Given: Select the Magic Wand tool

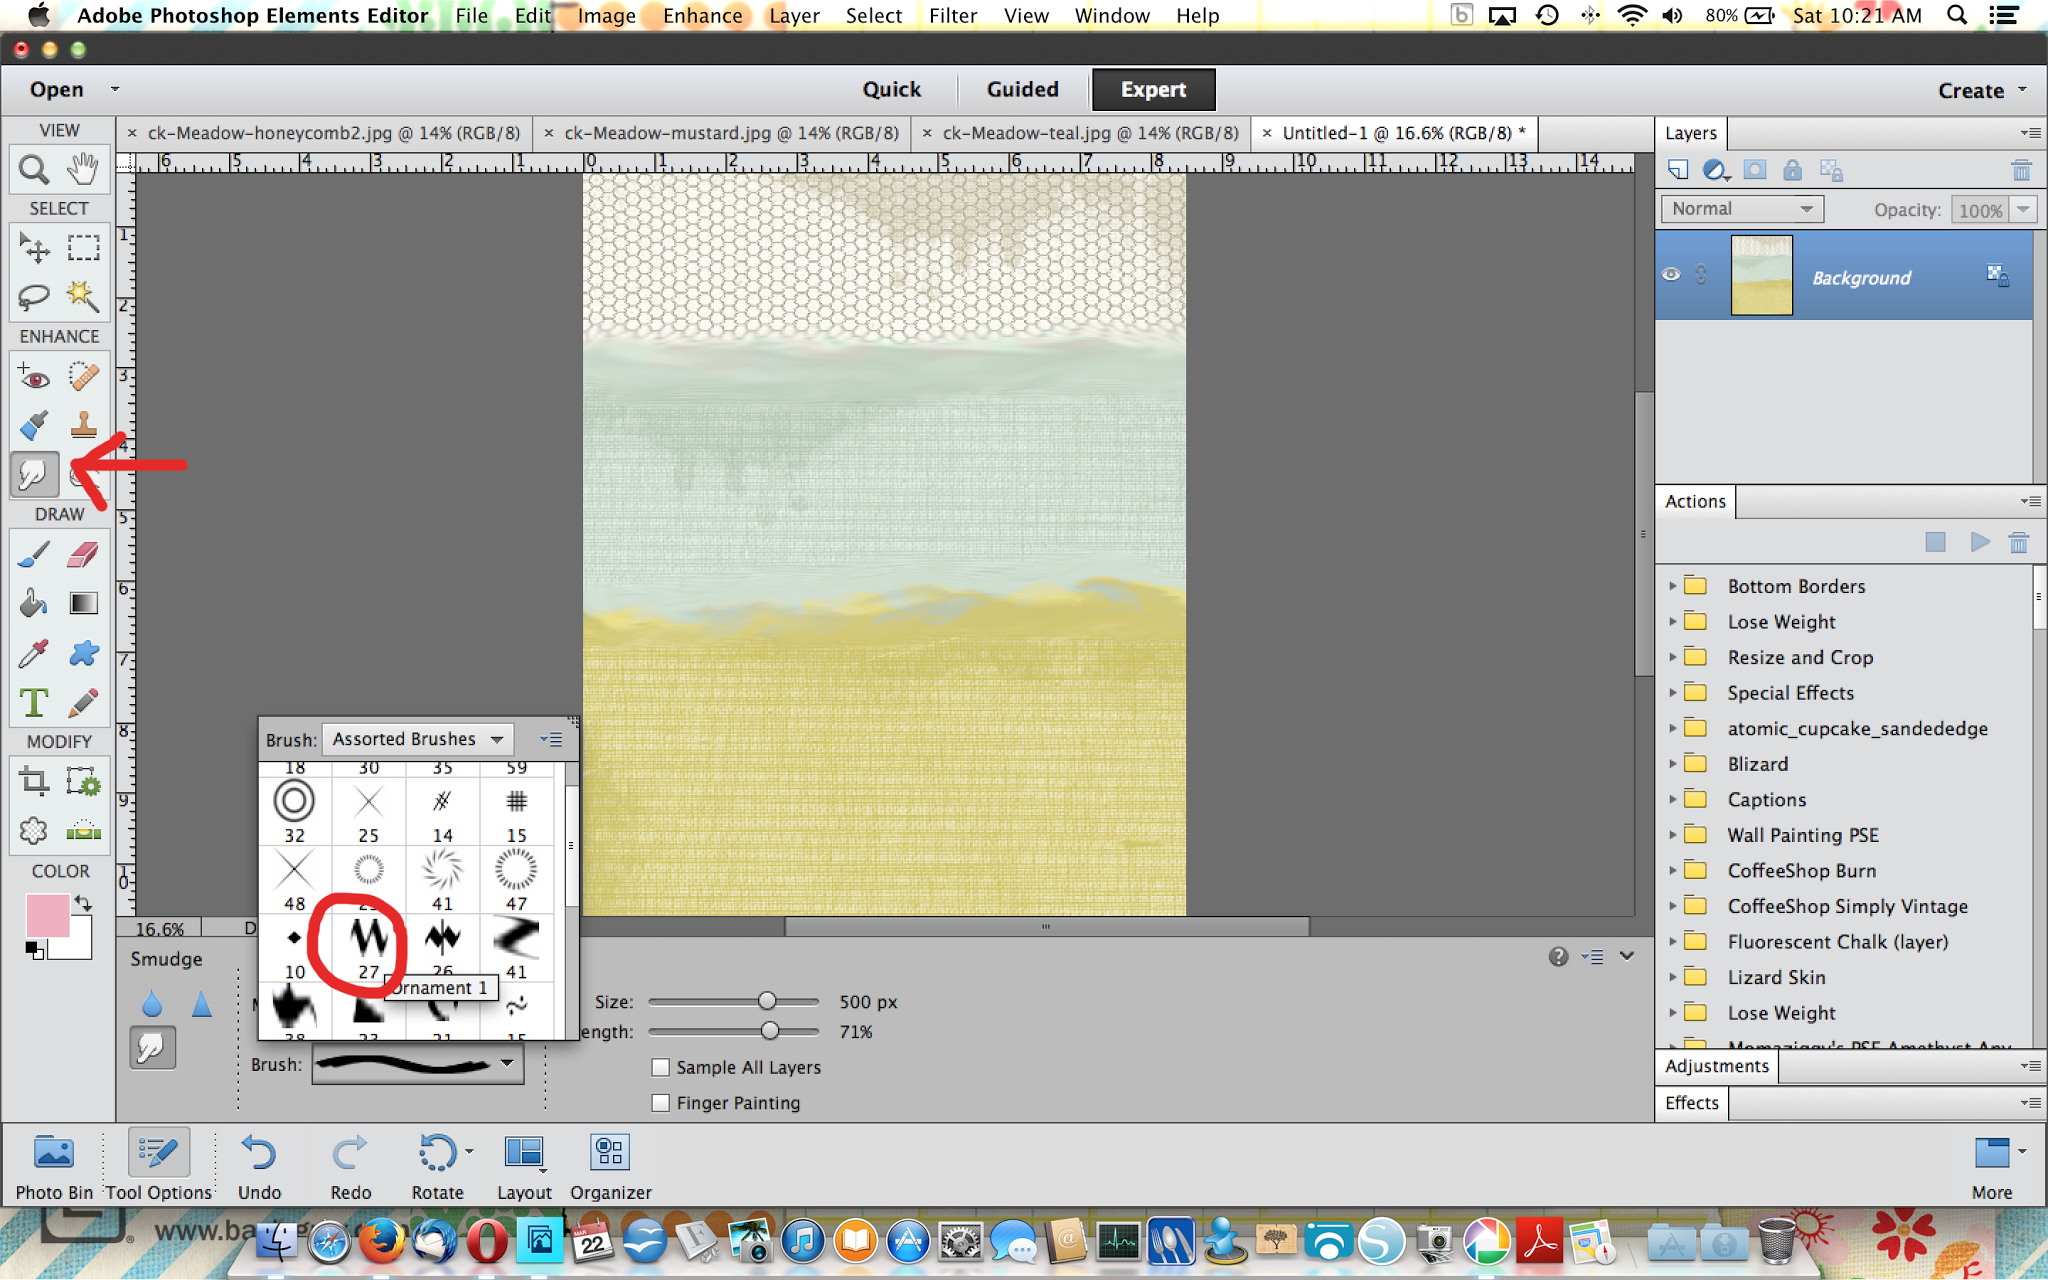Looking at the screenshot, I should [x=83, y=296].
